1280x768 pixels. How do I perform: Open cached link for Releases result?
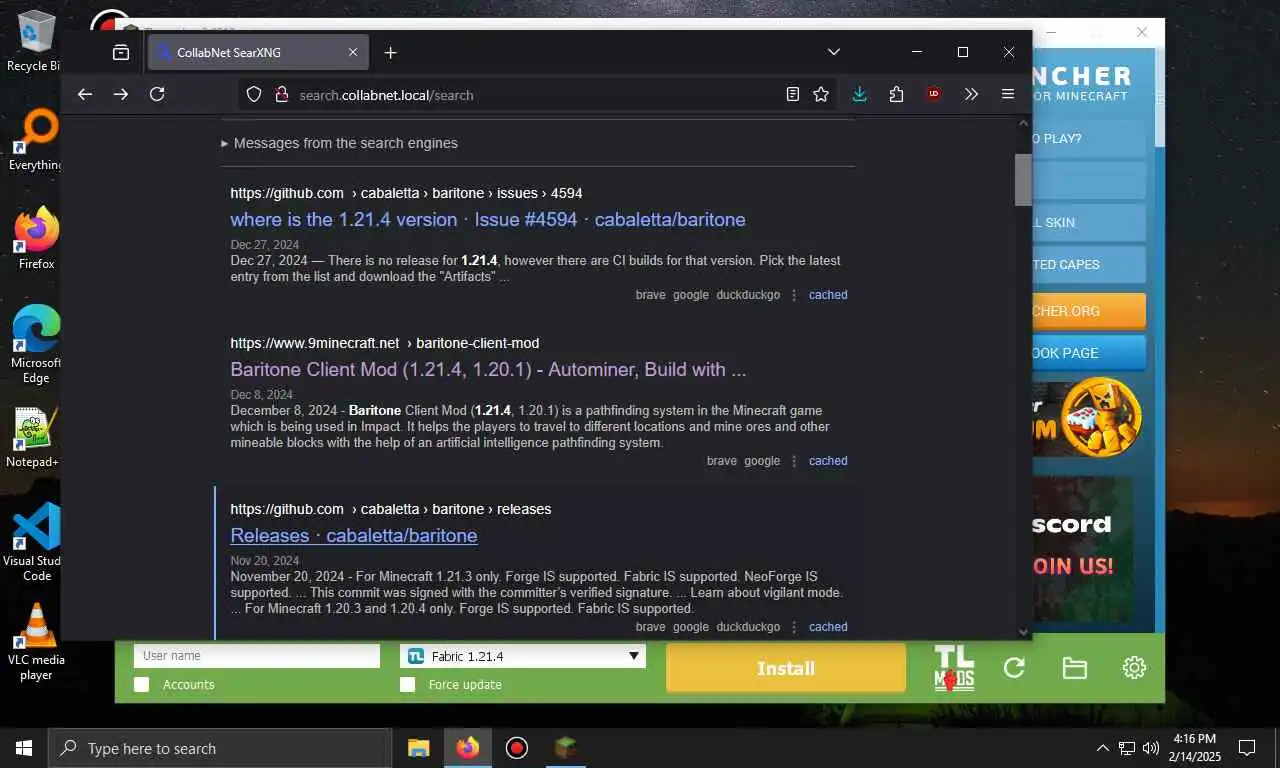point(828,627)
